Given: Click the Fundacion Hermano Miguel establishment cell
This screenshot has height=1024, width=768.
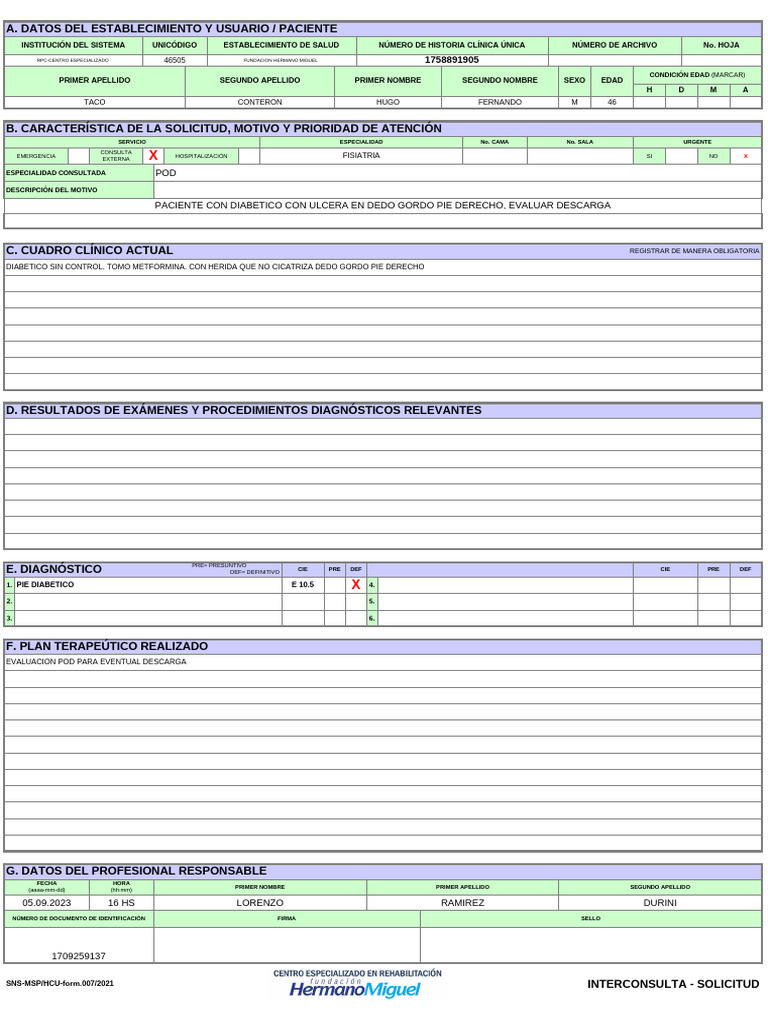Looking at the screenshot, I should coord(281,60).
